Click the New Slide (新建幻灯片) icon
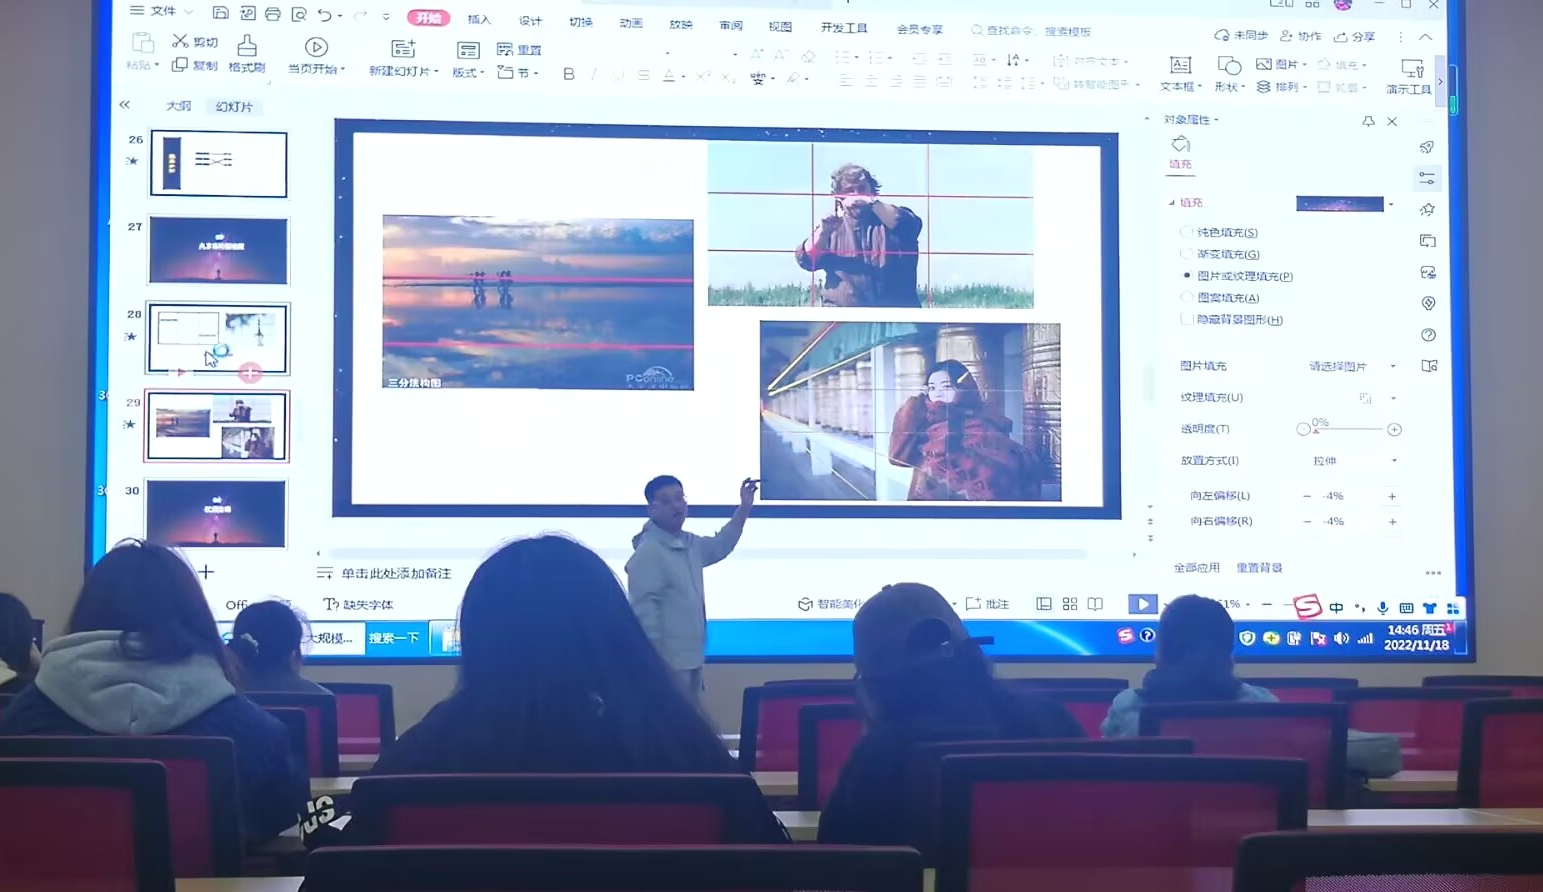The image size is (1543, 892). coord(403,49)
